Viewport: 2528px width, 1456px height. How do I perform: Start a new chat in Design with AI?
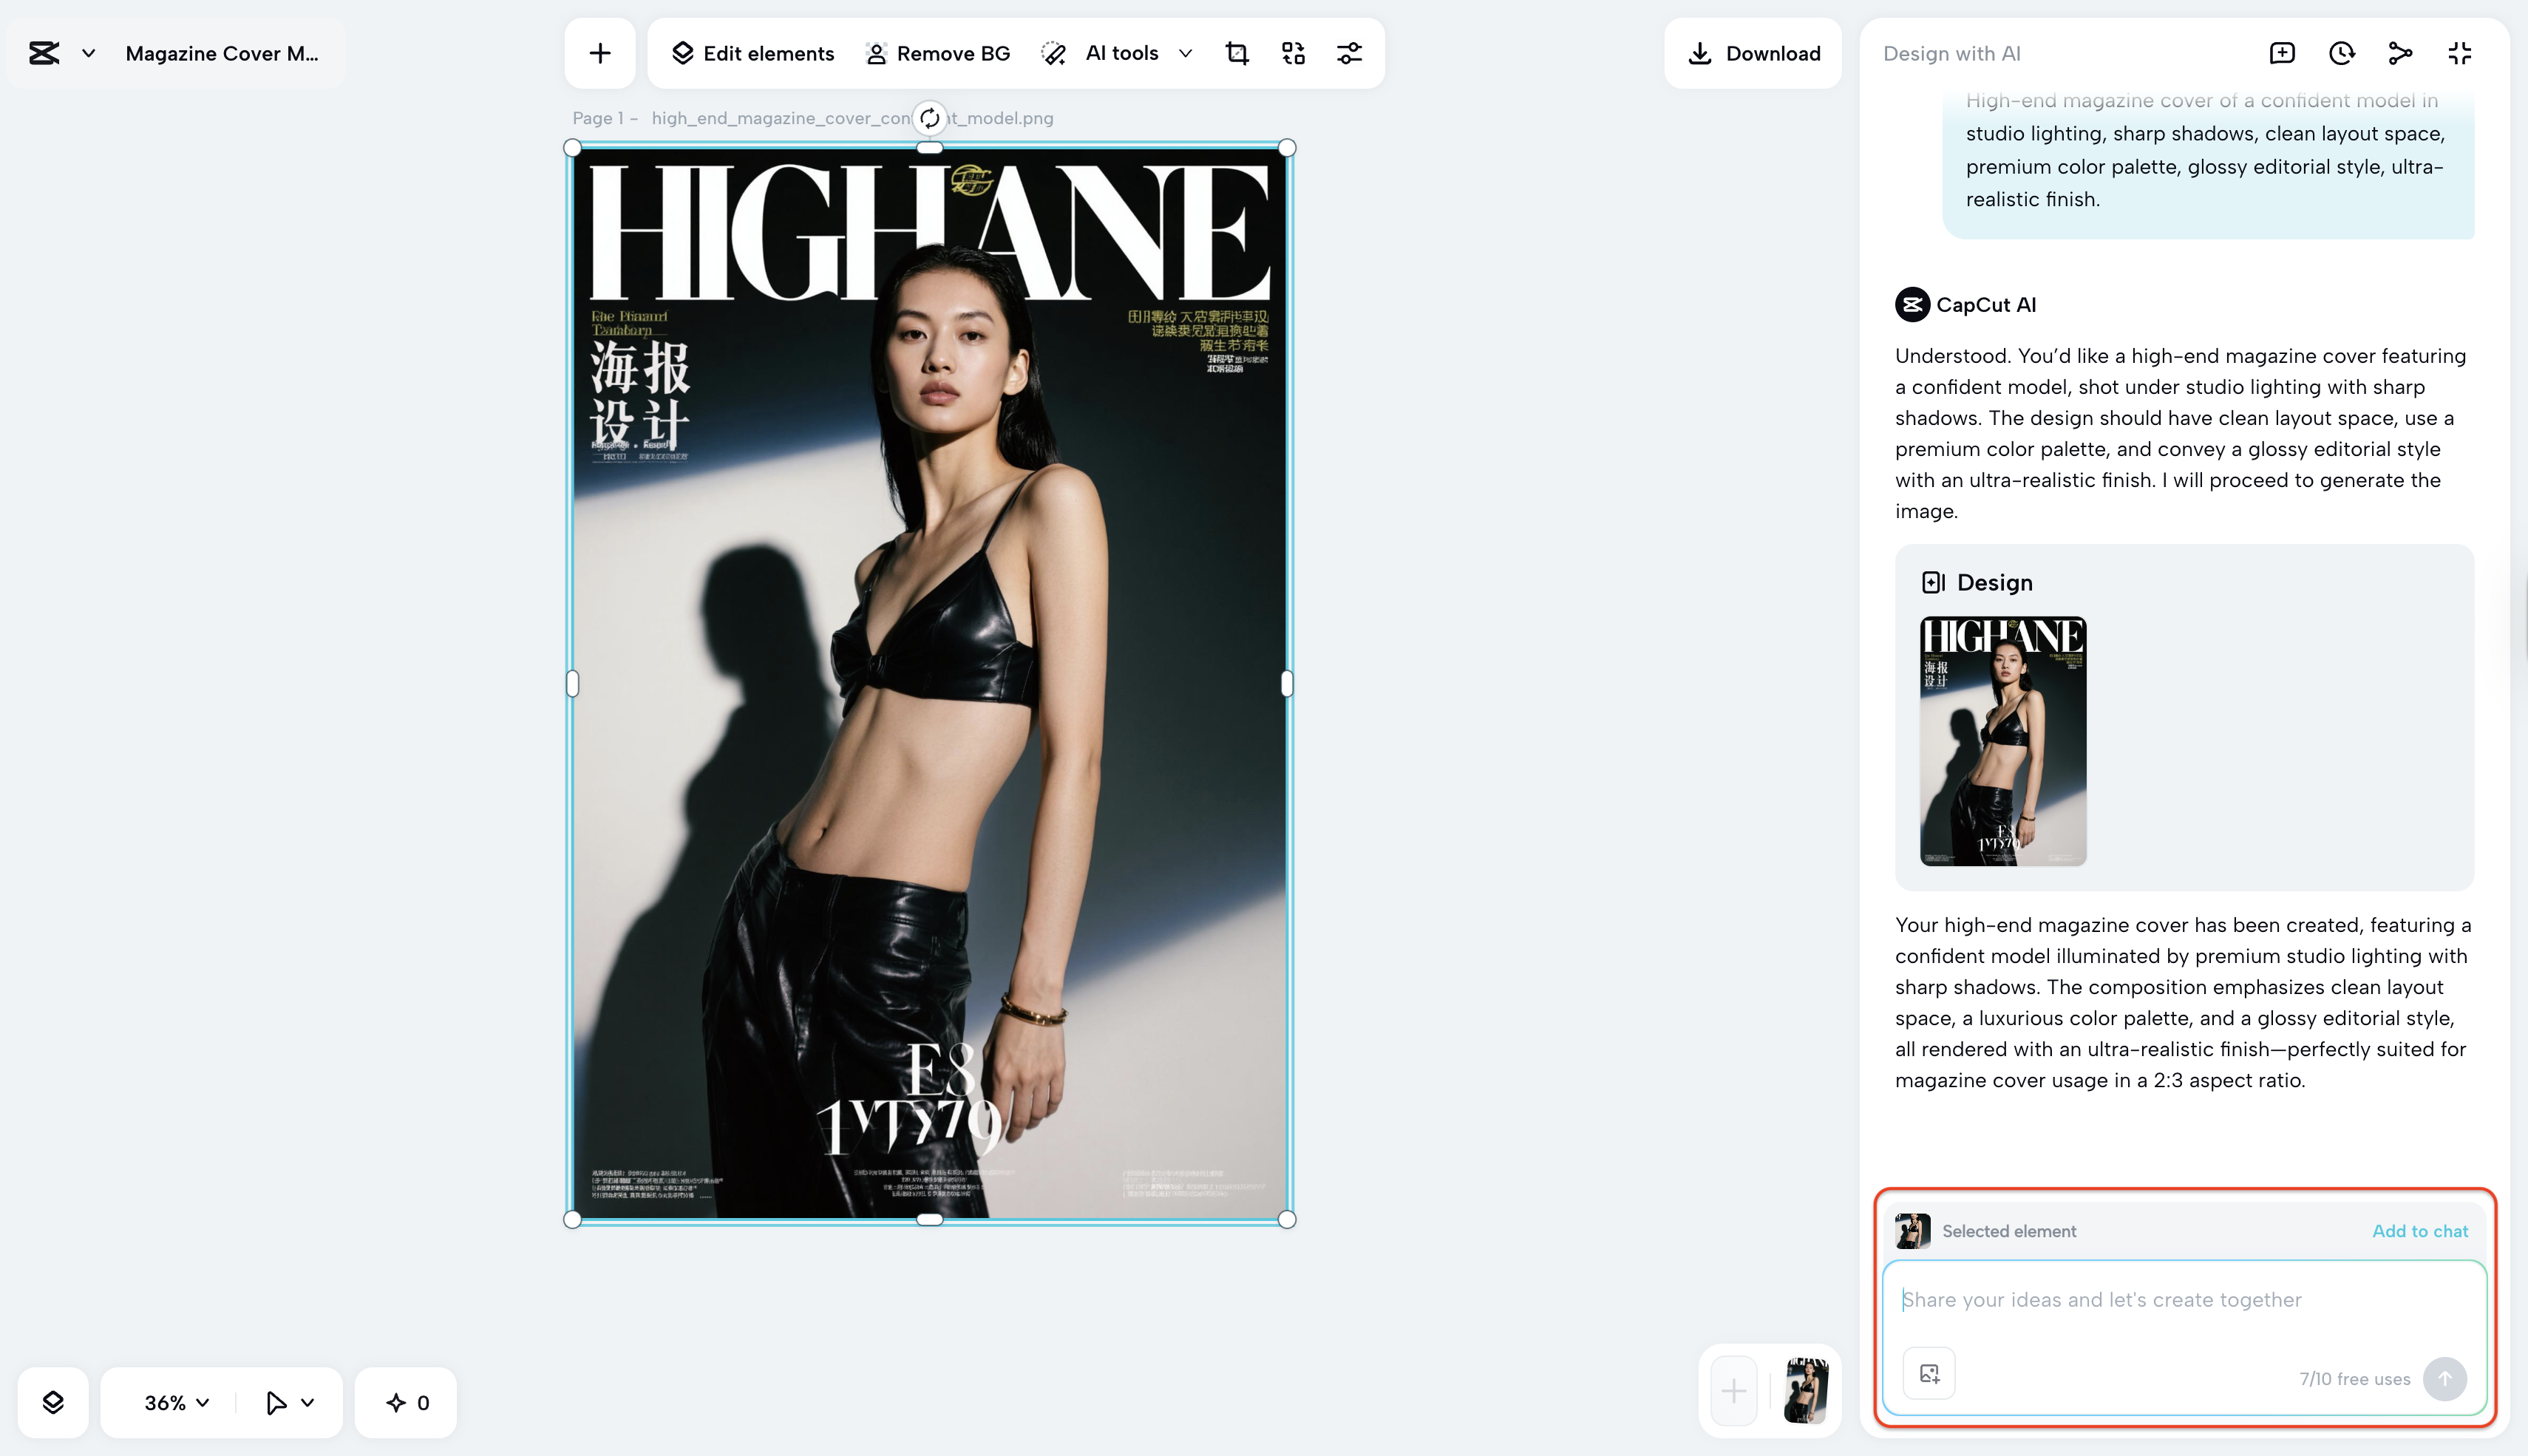[x=2282, y=53]
